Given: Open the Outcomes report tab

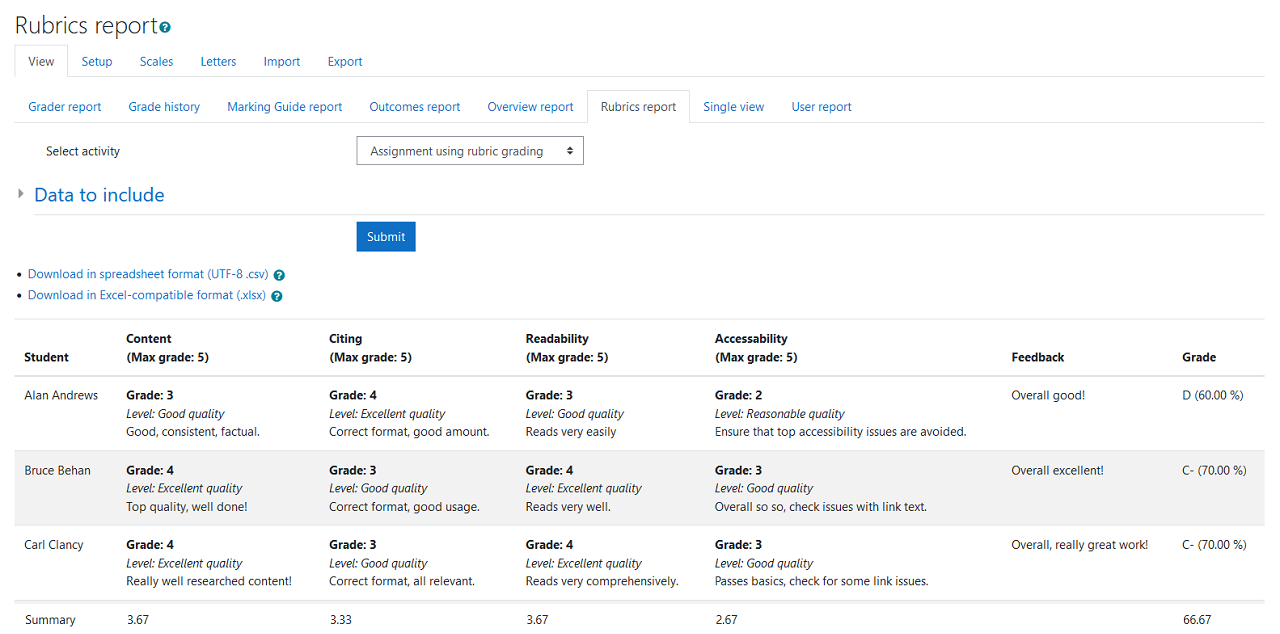Looking at the screenshot, I should [x=414, y=106].
